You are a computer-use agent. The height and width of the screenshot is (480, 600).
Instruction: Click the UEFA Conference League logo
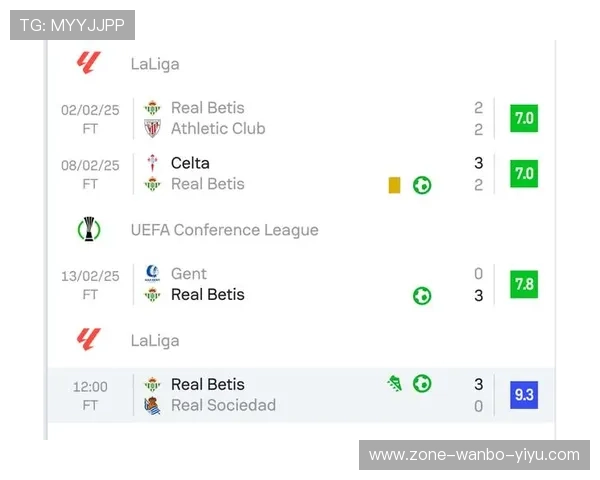(x=89, y=230)
